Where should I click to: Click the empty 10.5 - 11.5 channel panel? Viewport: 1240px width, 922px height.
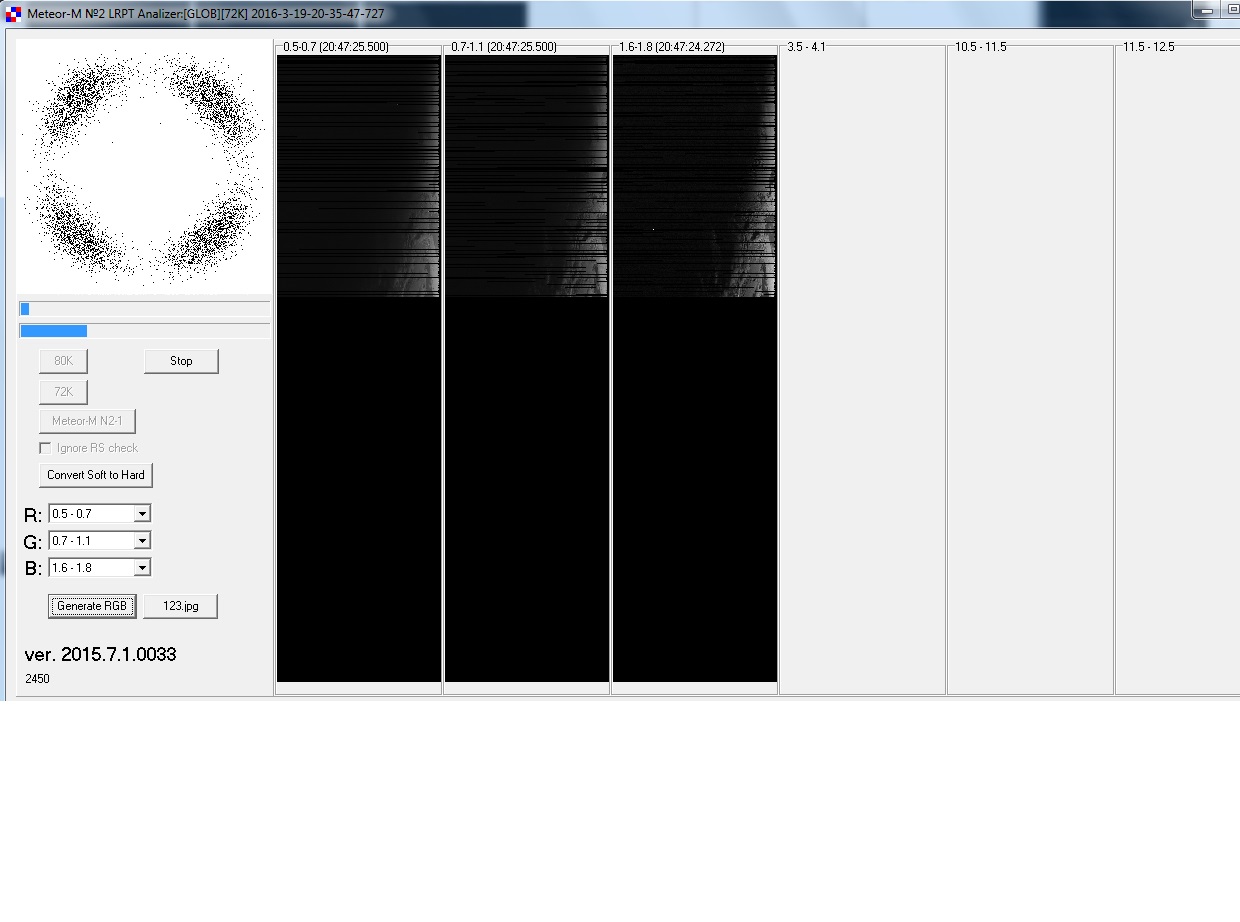click(x=1030, y=372)
